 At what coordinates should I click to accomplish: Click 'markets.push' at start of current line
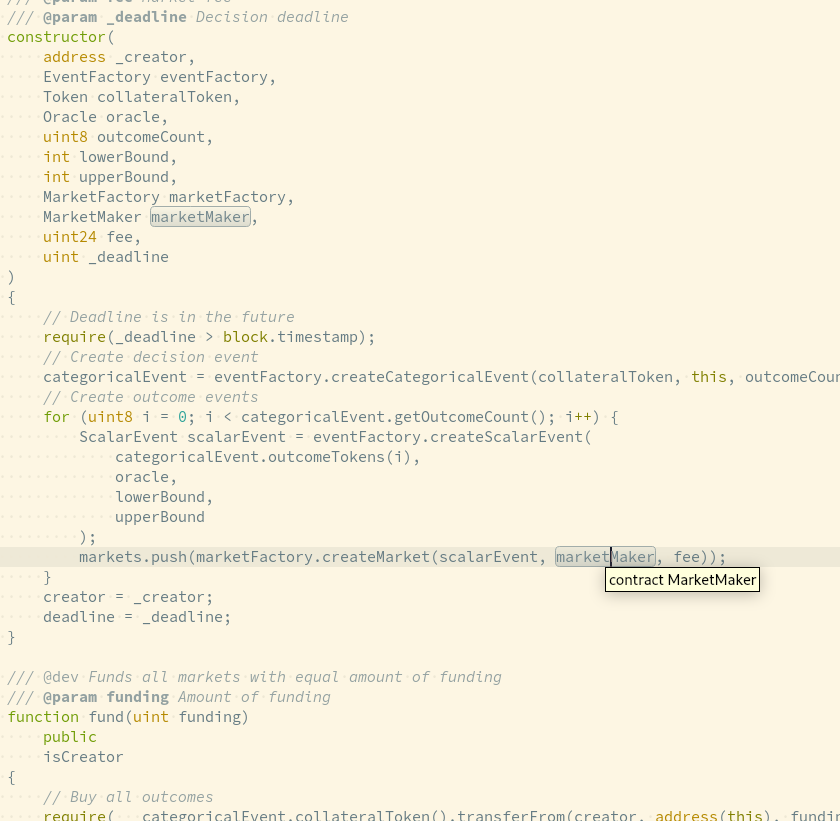(x=133, y=557)
